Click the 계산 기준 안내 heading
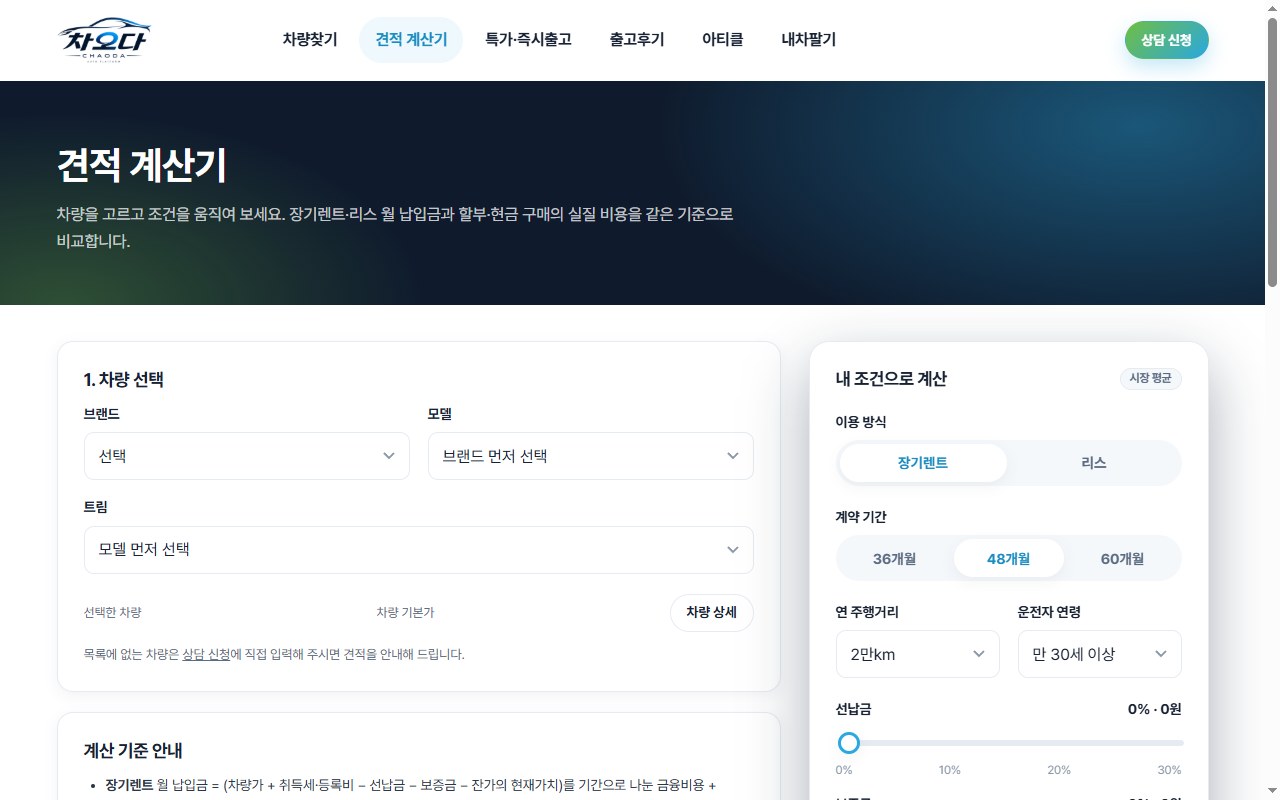This screenshot has width=1280, height=800. [133, 751]
